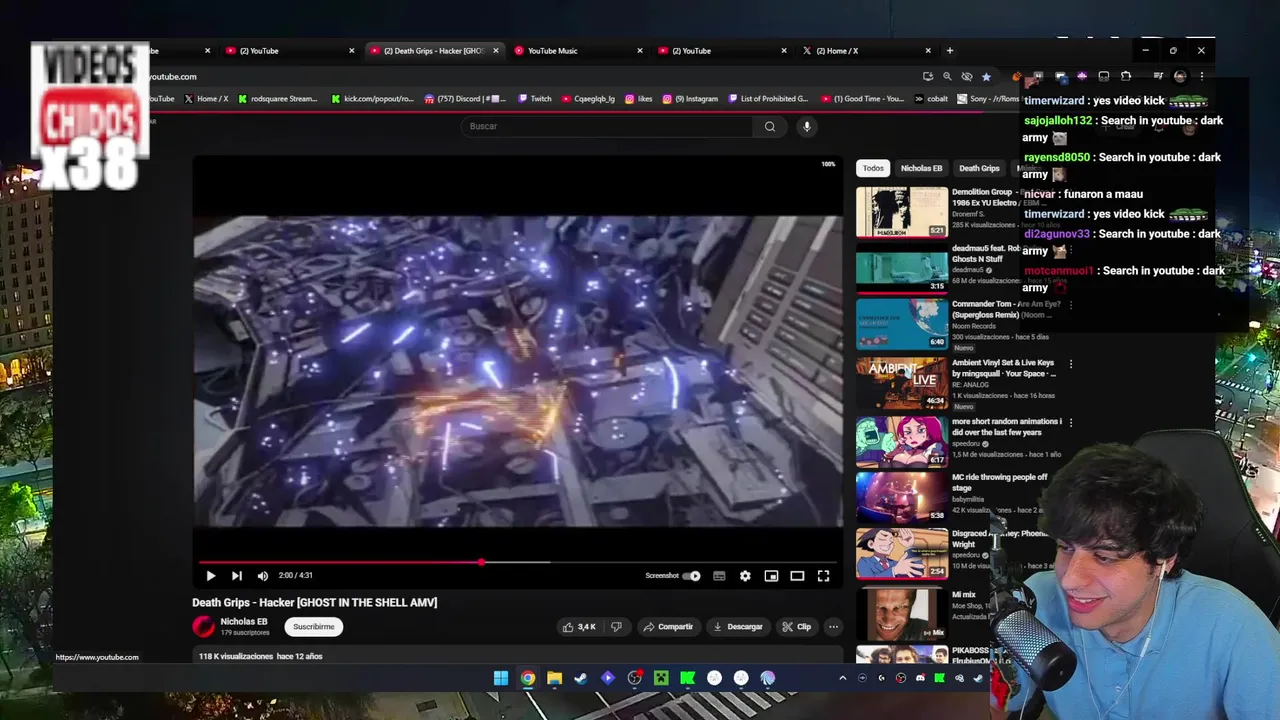
Task: Create a Clip of the video
Action: pos(797,627)
